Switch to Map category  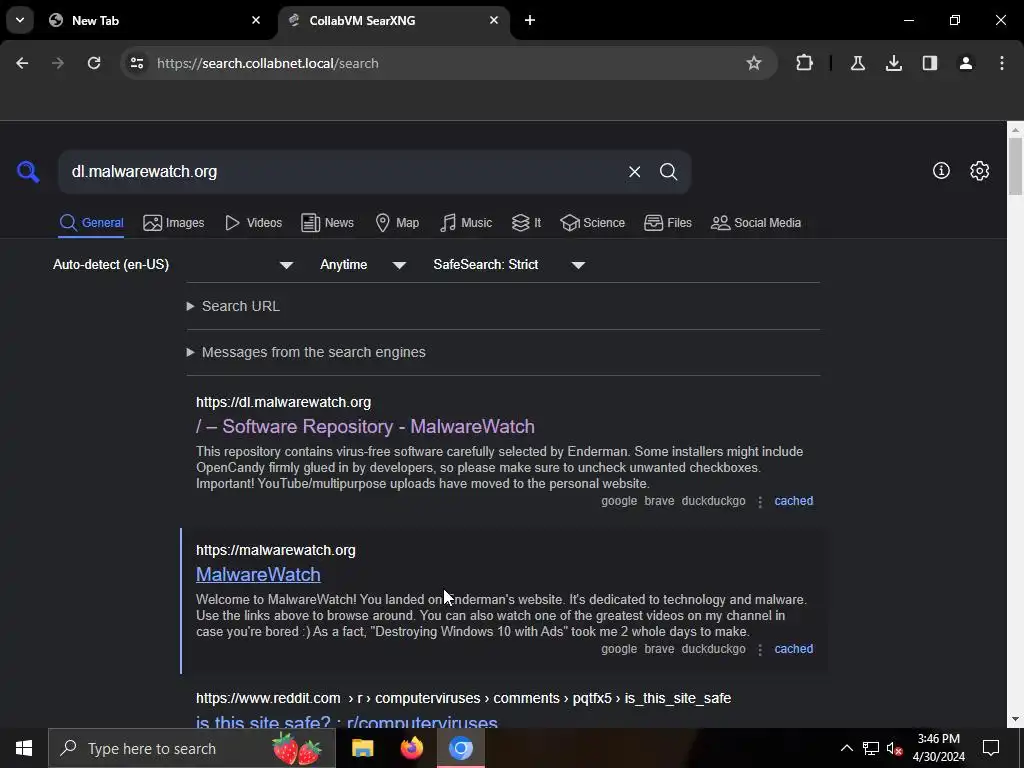(x=397, y=223)
